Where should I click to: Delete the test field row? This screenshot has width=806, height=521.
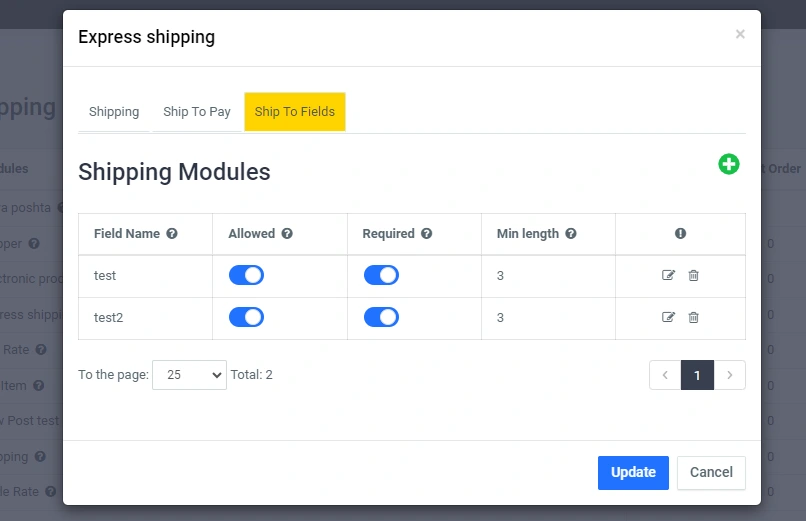click(693, 275)
